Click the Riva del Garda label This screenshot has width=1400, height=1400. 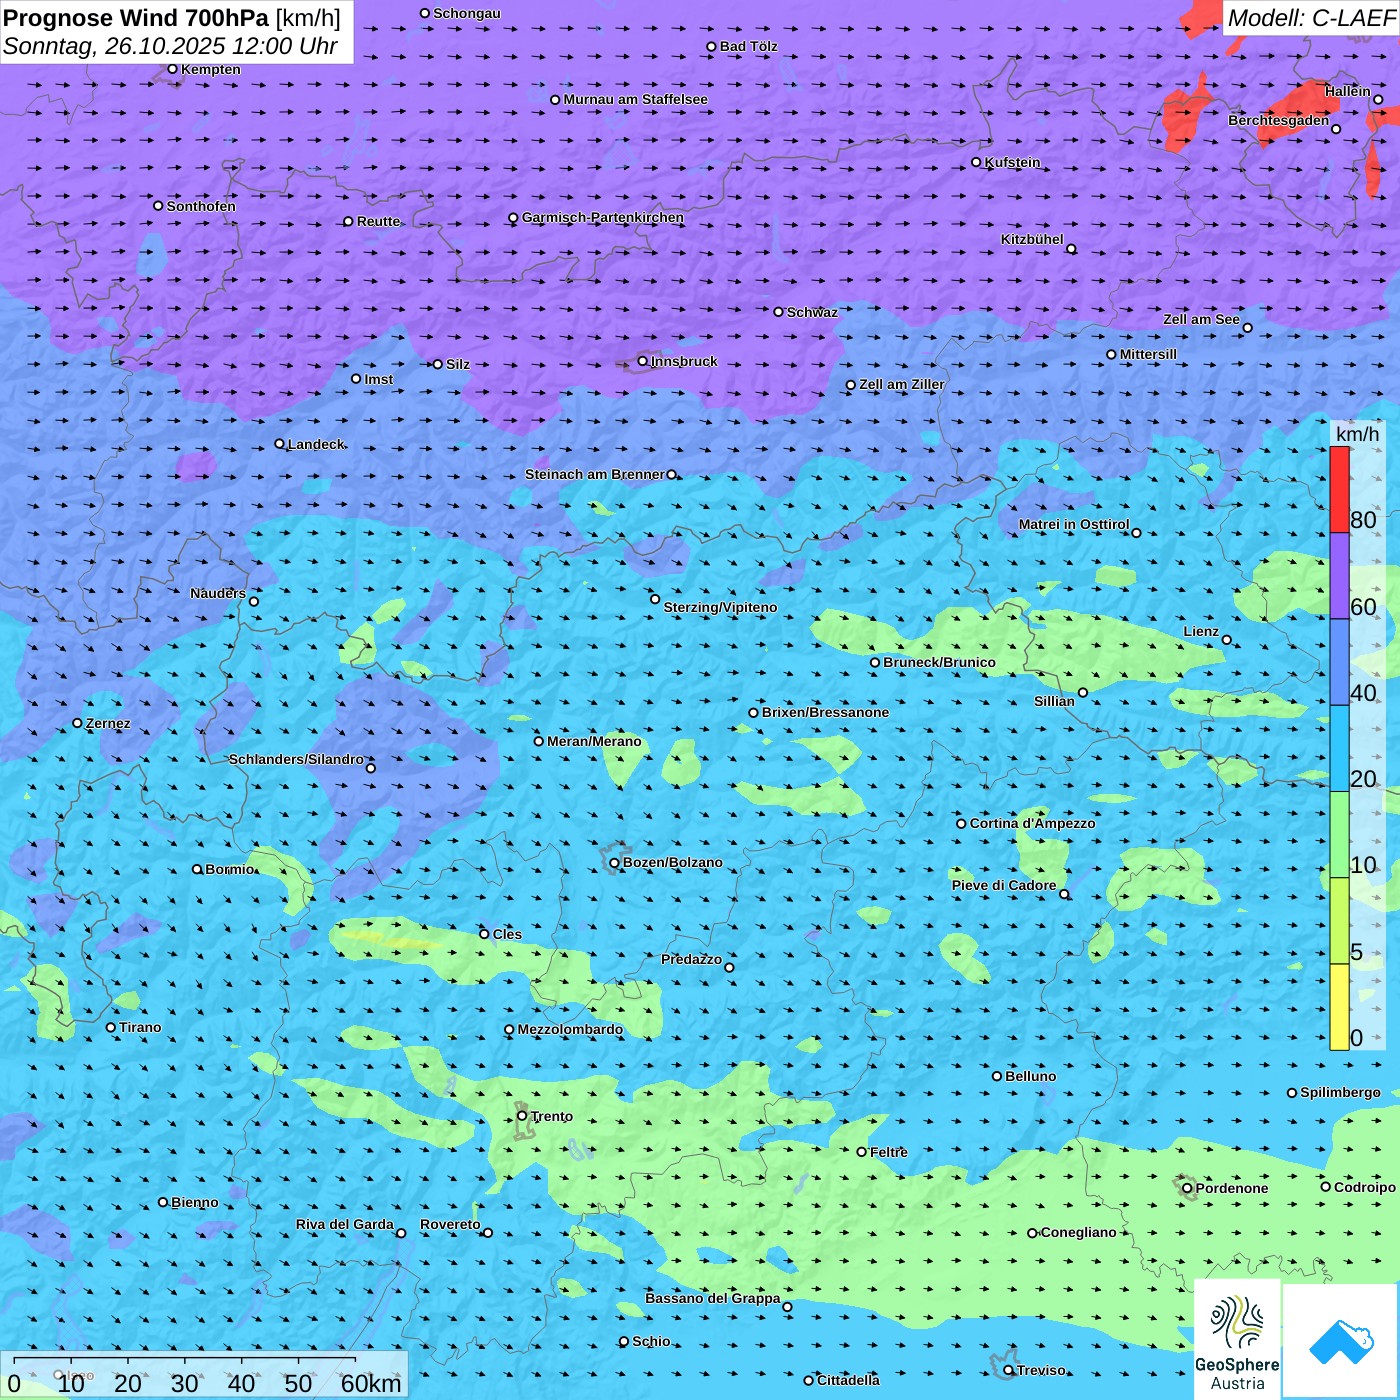pos(345,1224)
